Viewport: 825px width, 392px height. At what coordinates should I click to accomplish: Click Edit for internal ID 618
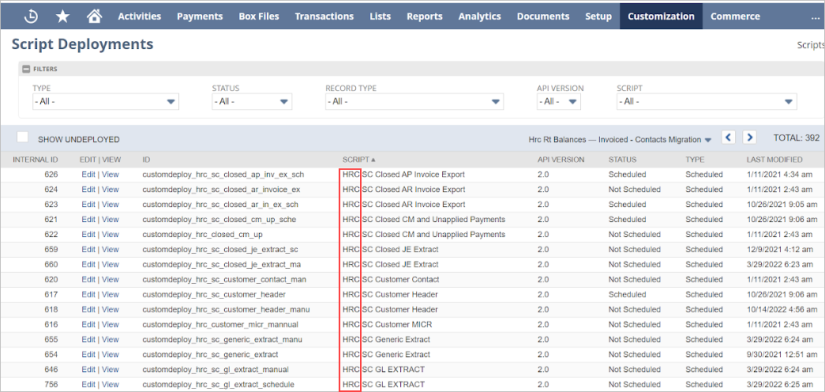(88, 309)
